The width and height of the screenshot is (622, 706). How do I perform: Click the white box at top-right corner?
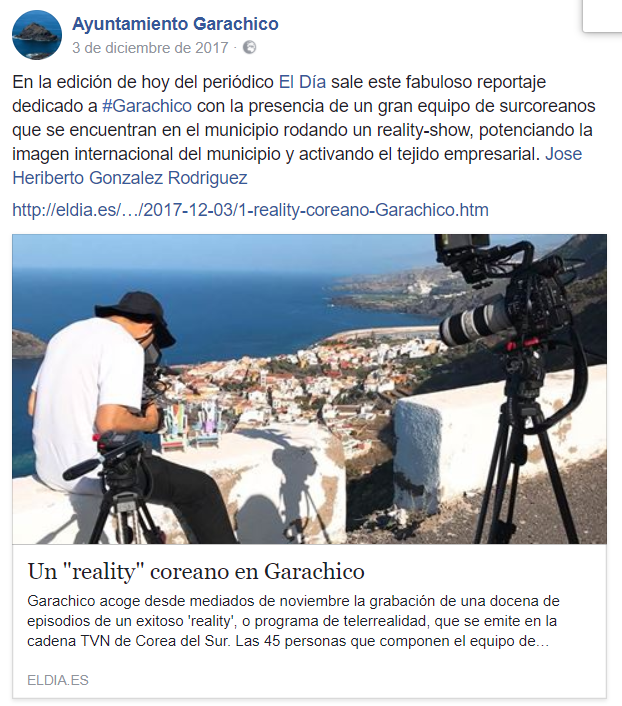coord(602,16)
